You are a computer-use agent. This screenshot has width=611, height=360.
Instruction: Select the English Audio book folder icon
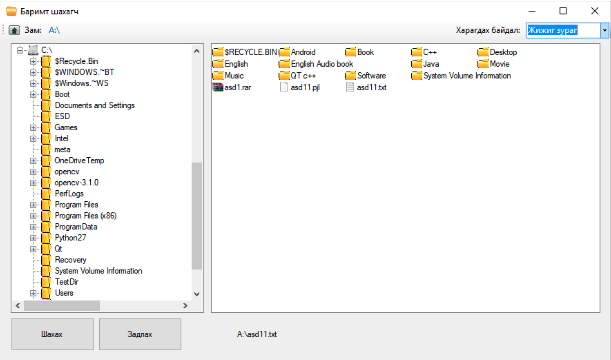(x=284, y=64)
